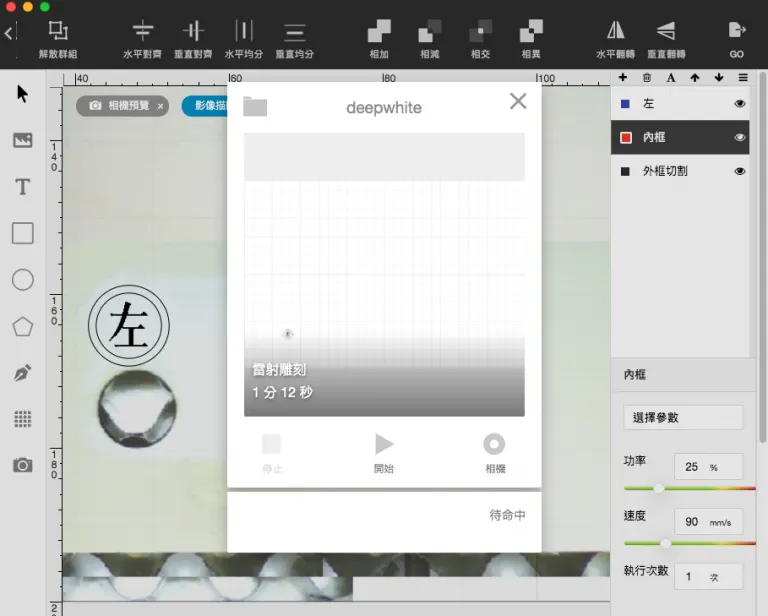Move layer up with up arrow

point(695,77)
